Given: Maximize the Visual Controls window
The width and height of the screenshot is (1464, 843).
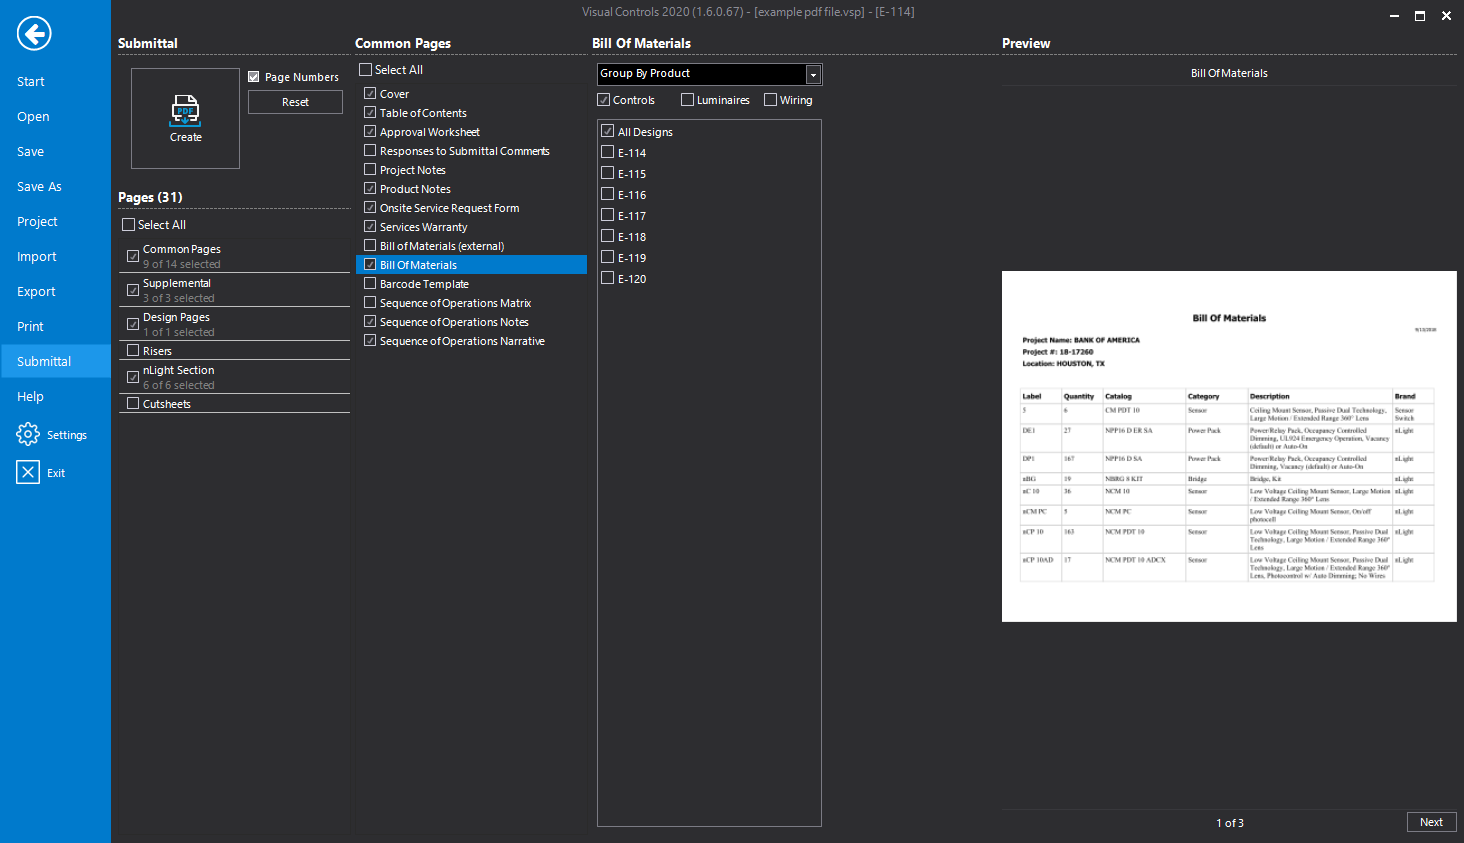Looking at the screenshot, I should click(x=1419, y=16).
